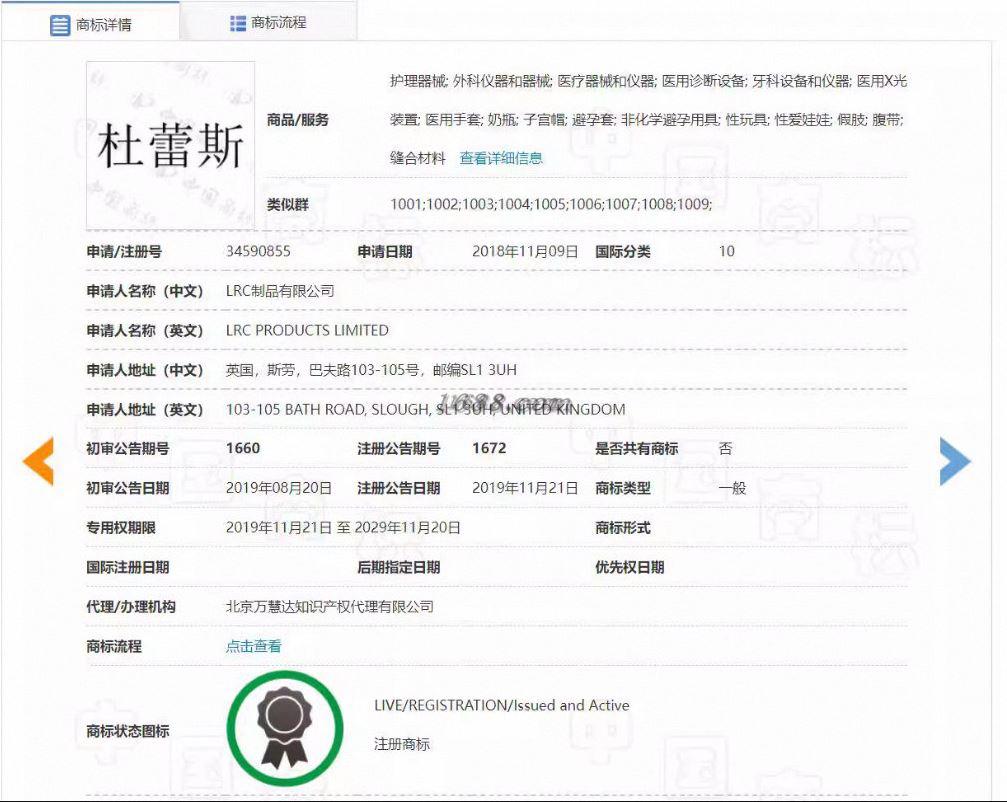Select preliminary announcement issue number 1660
The image size is (1007, 802).
243,448
